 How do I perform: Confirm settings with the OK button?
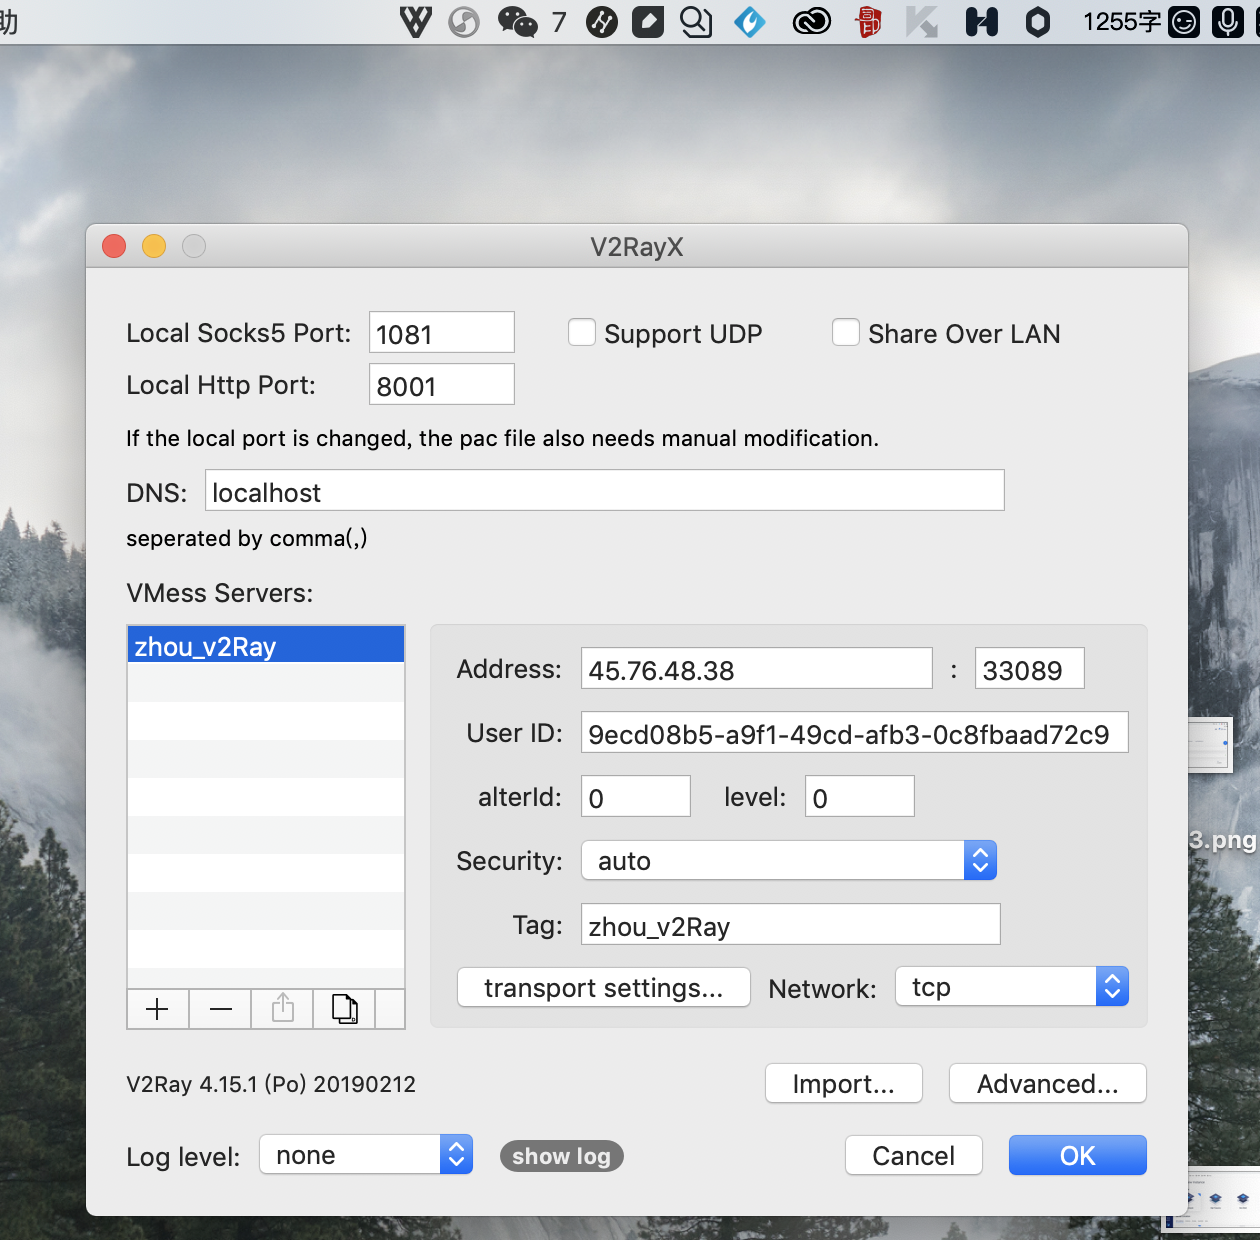coord(1077,1155)
